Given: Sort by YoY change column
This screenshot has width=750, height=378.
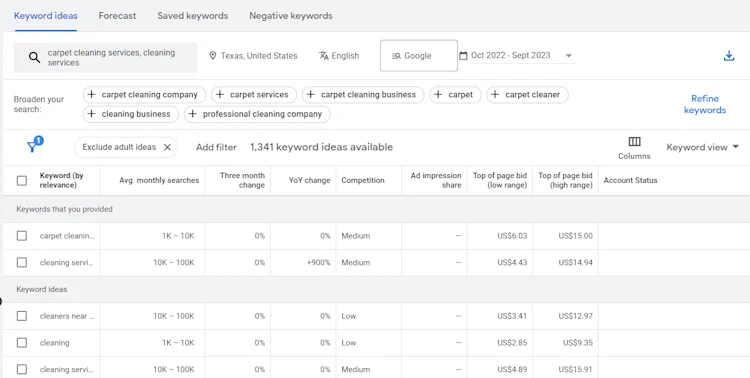Looking at the screenshot, I should coord(309,180).
